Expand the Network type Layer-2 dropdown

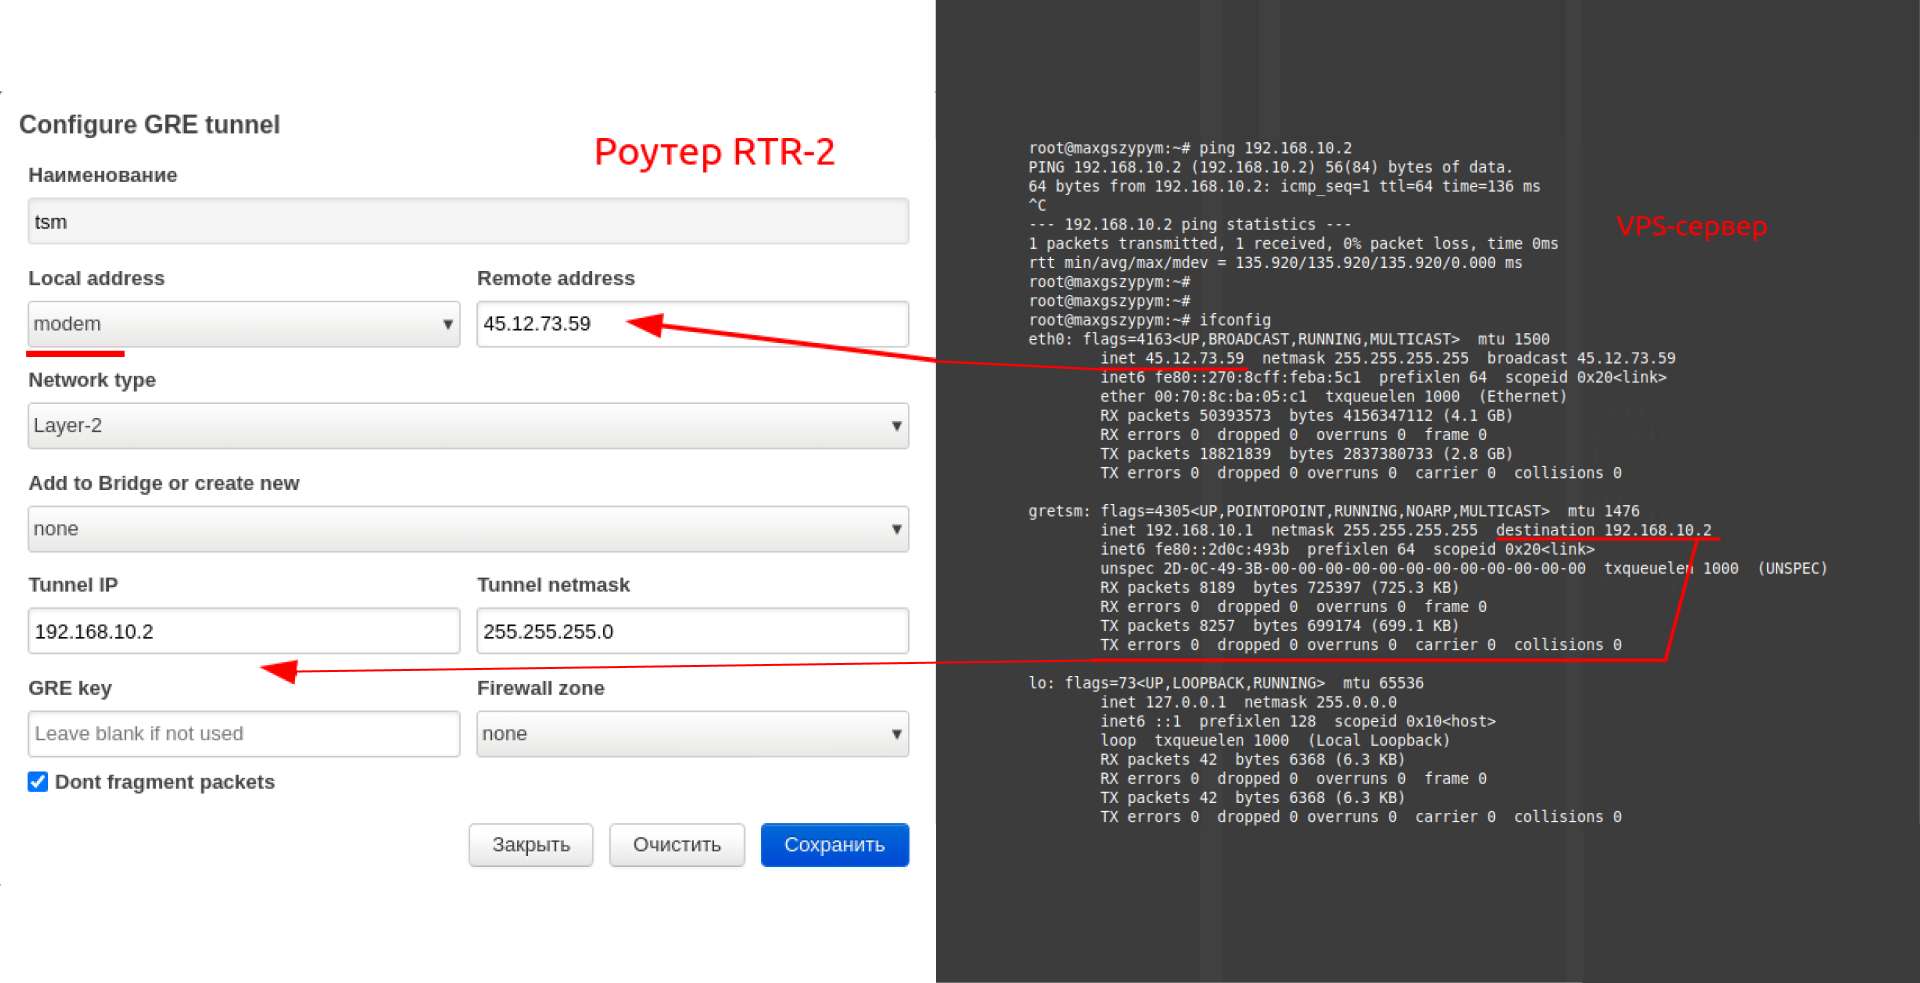(467, 426)
